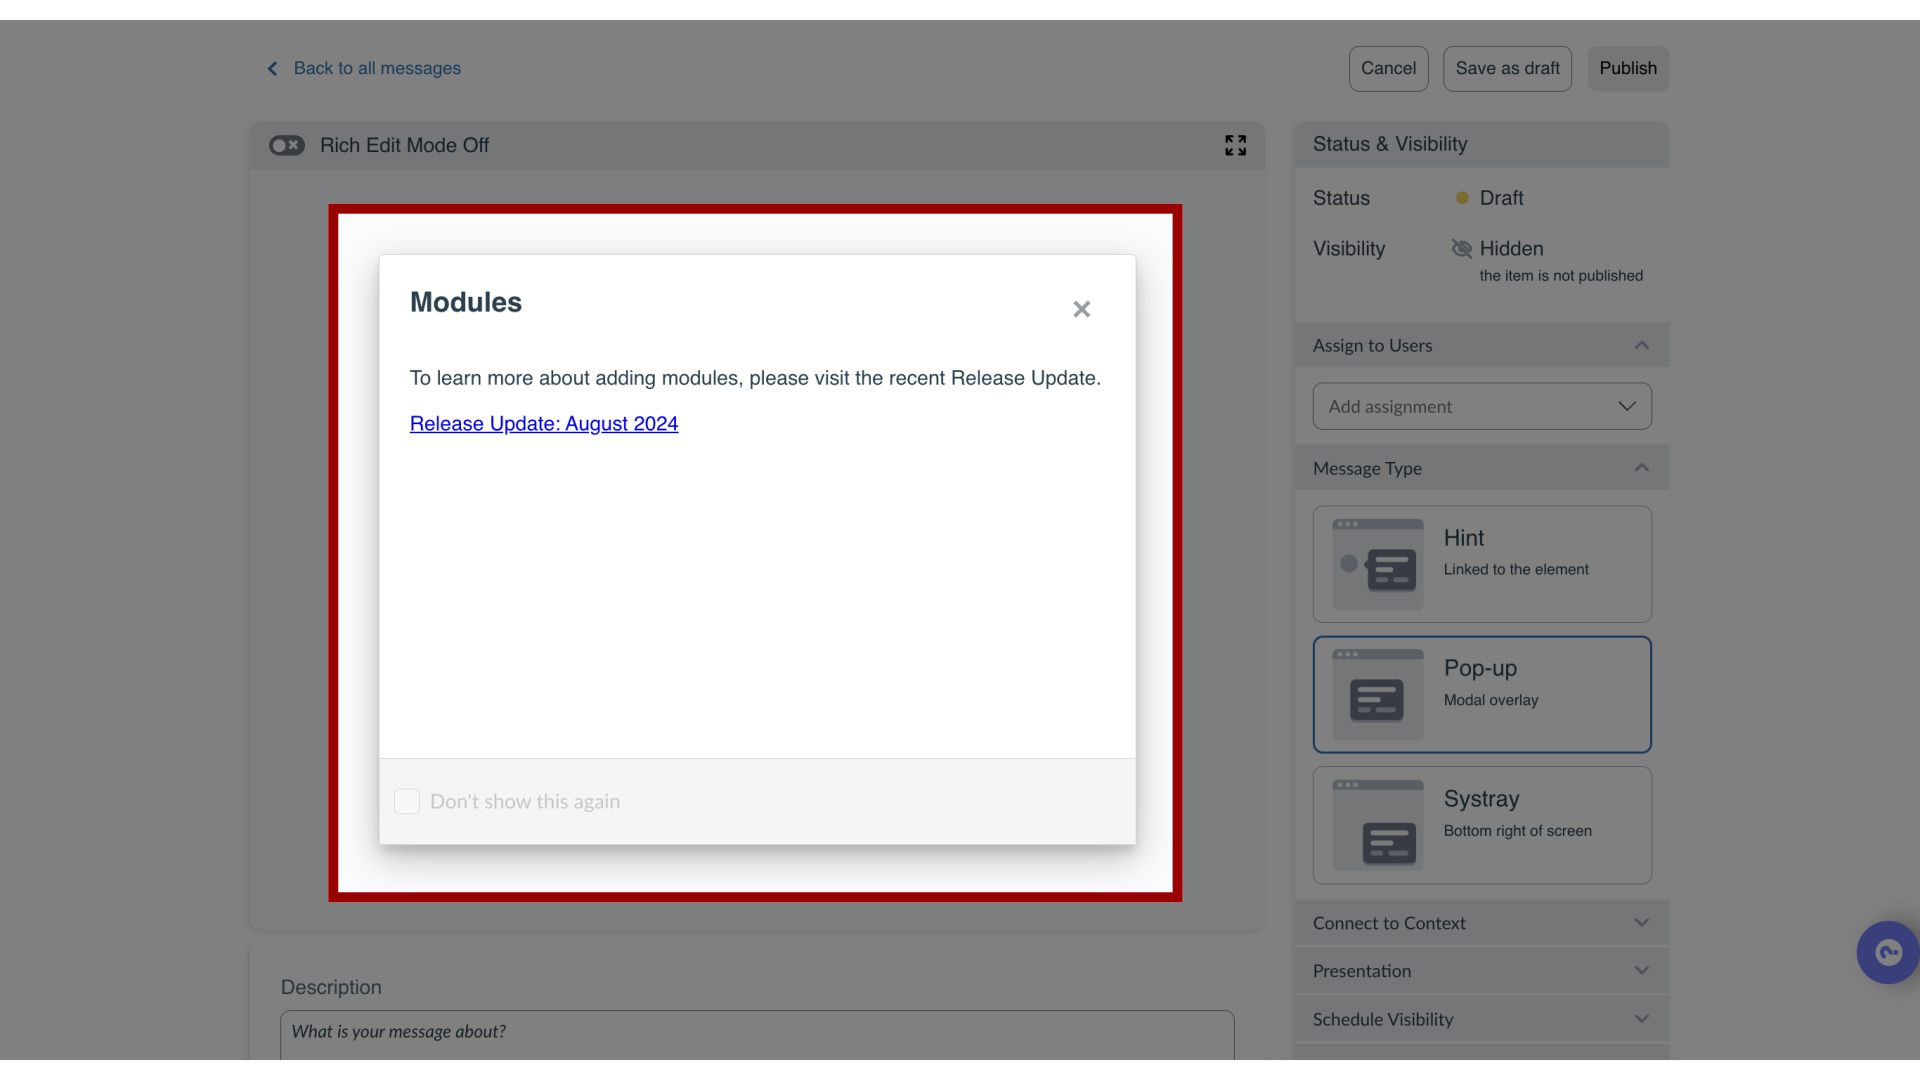1920x1080 pixels.
Task: Toggle Rich Edit Mode Off switch
Action: 286,145
